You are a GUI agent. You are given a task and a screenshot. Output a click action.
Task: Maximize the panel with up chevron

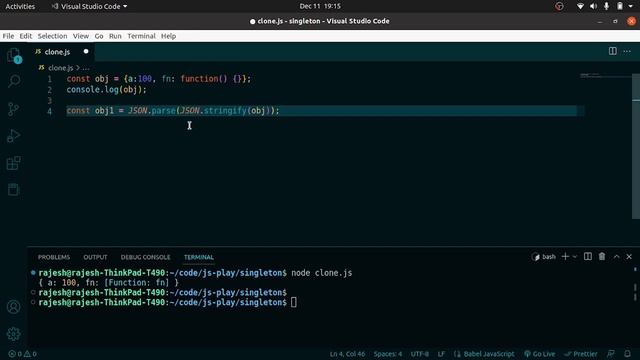click(616, 256)
